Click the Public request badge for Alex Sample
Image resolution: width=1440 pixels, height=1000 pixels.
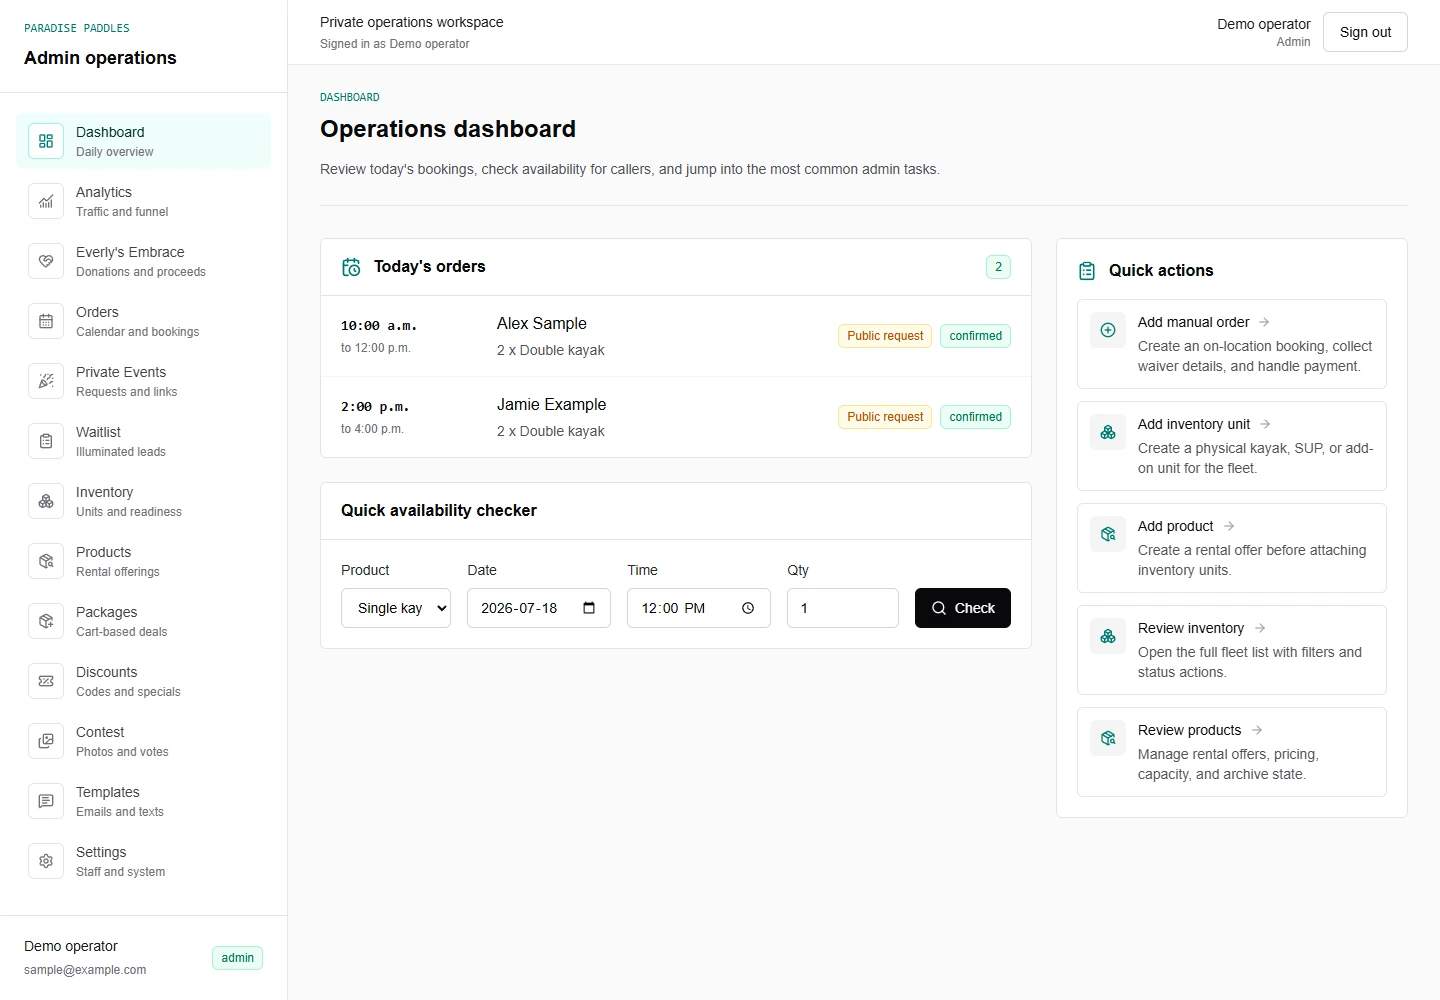[885, 336]
